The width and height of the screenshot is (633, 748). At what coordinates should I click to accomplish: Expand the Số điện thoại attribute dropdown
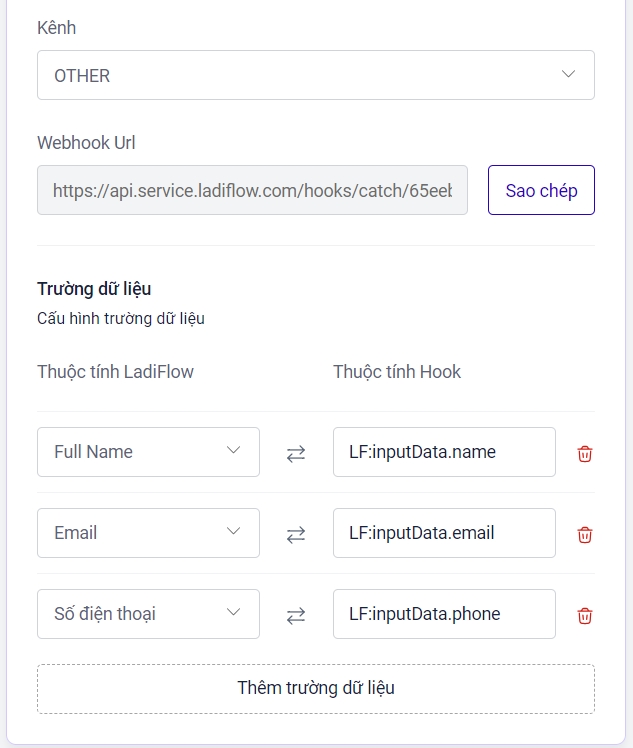(148, 614)
